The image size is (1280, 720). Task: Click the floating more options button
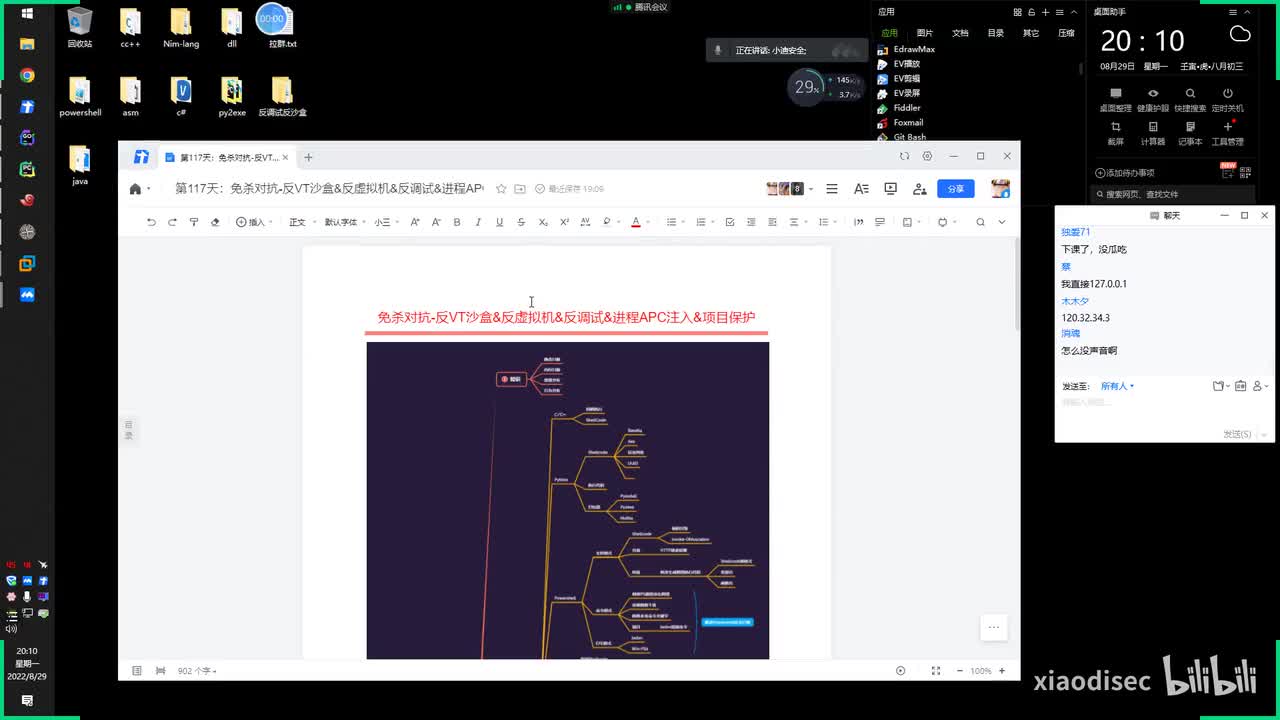point(993,627)
